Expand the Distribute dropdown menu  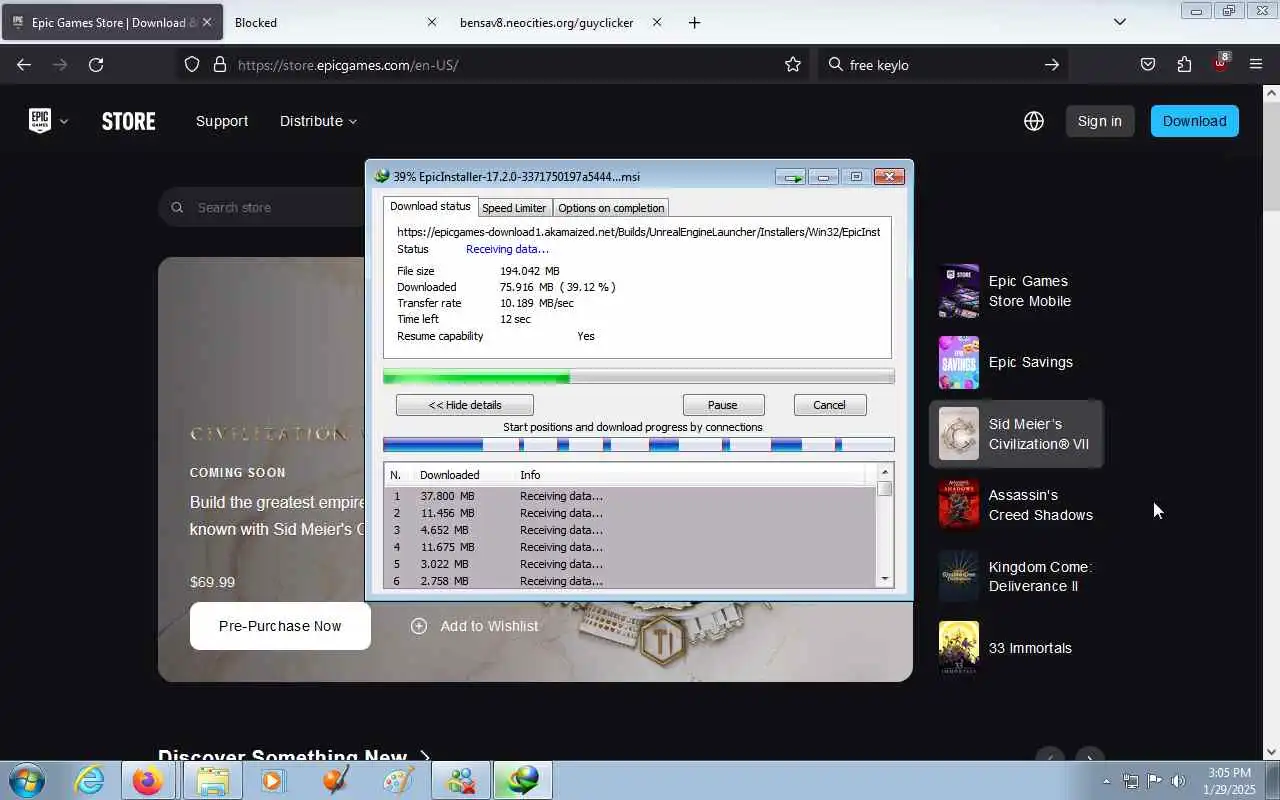(318, 121)
